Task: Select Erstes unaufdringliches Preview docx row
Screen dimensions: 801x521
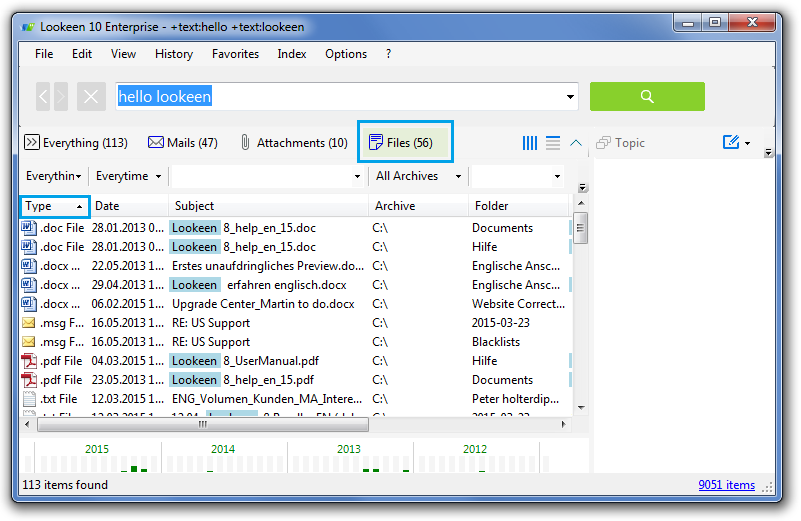Action: coord(296,266)
